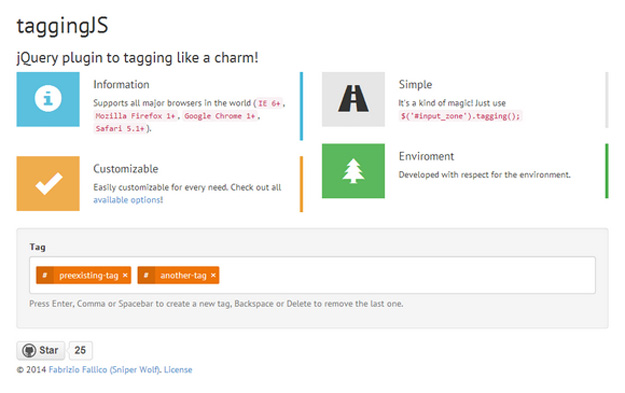Screen dimensions: 625x393
Task: Remove the preexisting-tag with its x
Action: (x=125, y=275)
